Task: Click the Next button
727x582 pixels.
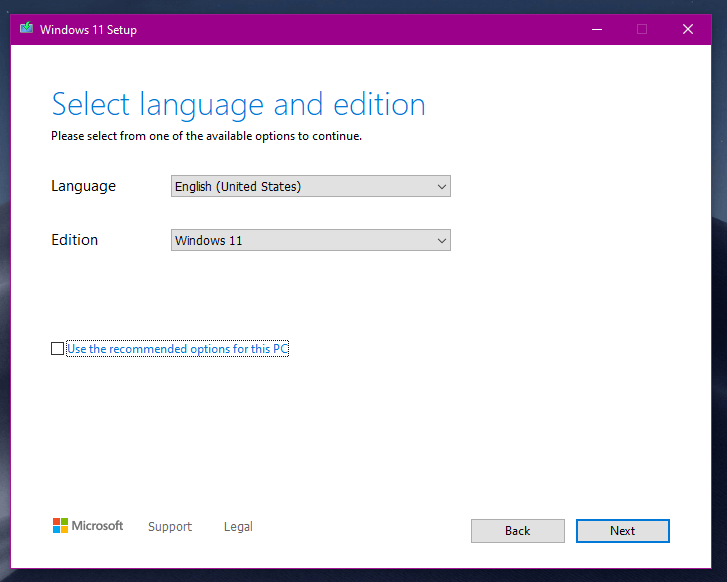Action: click(623, 531)
